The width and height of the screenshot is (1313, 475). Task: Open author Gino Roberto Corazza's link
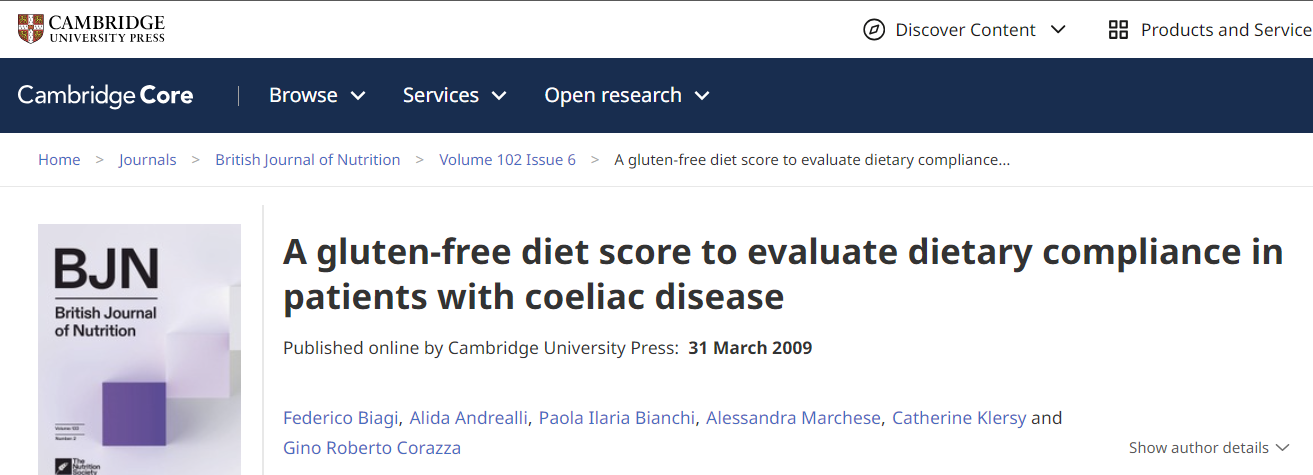click(x=371, y=447)
